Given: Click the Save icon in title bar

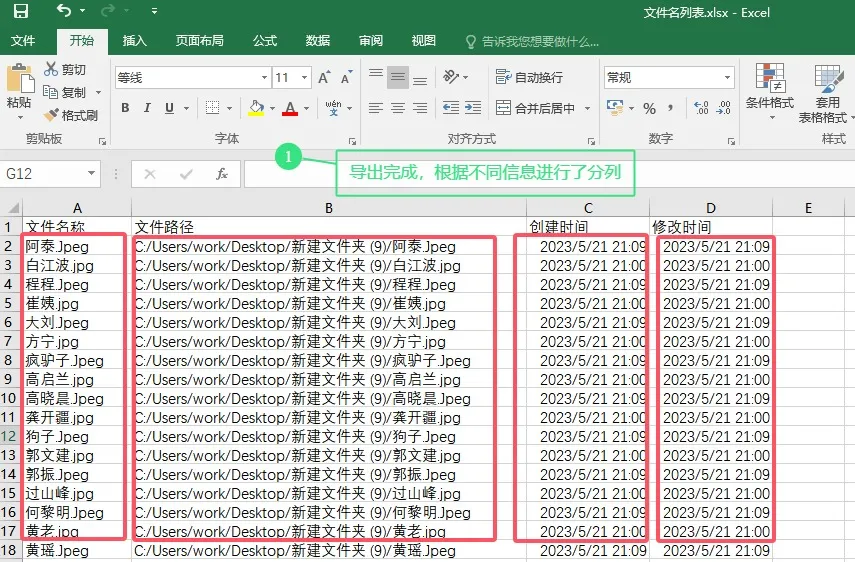Looking at the screenshot, I should tap(21, 11).
